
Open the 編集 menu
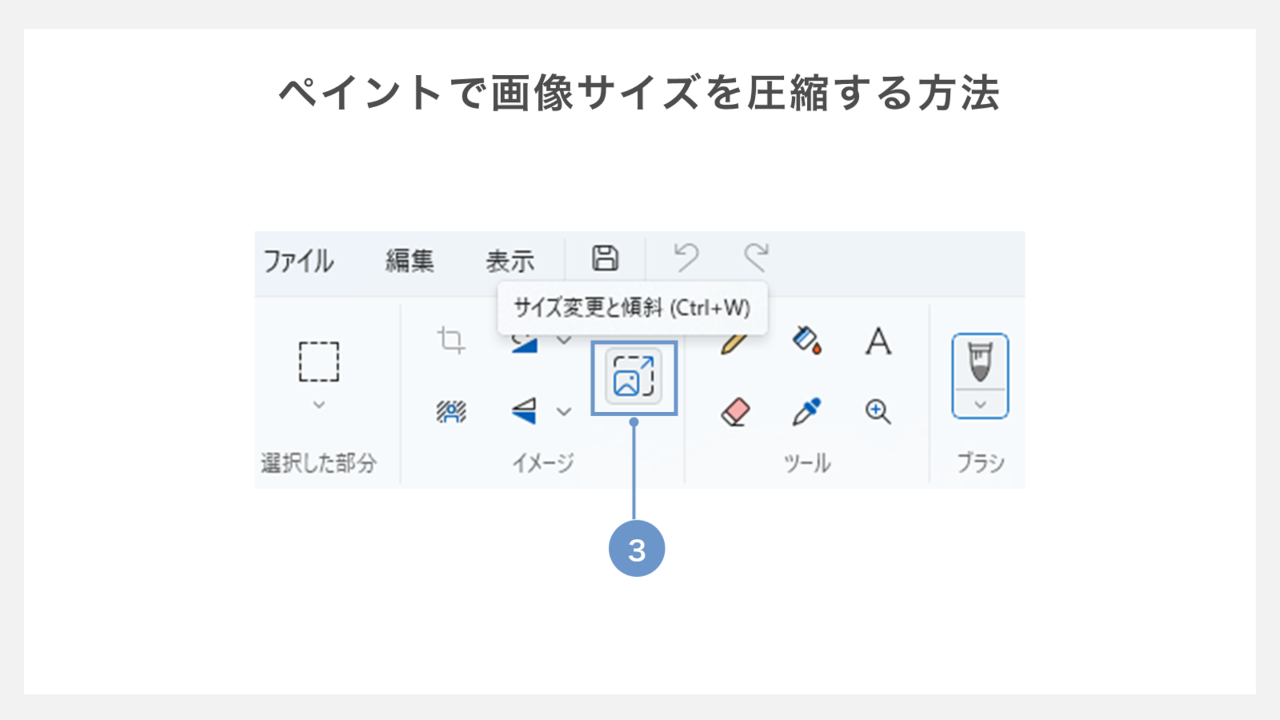(x=410, y=261)
